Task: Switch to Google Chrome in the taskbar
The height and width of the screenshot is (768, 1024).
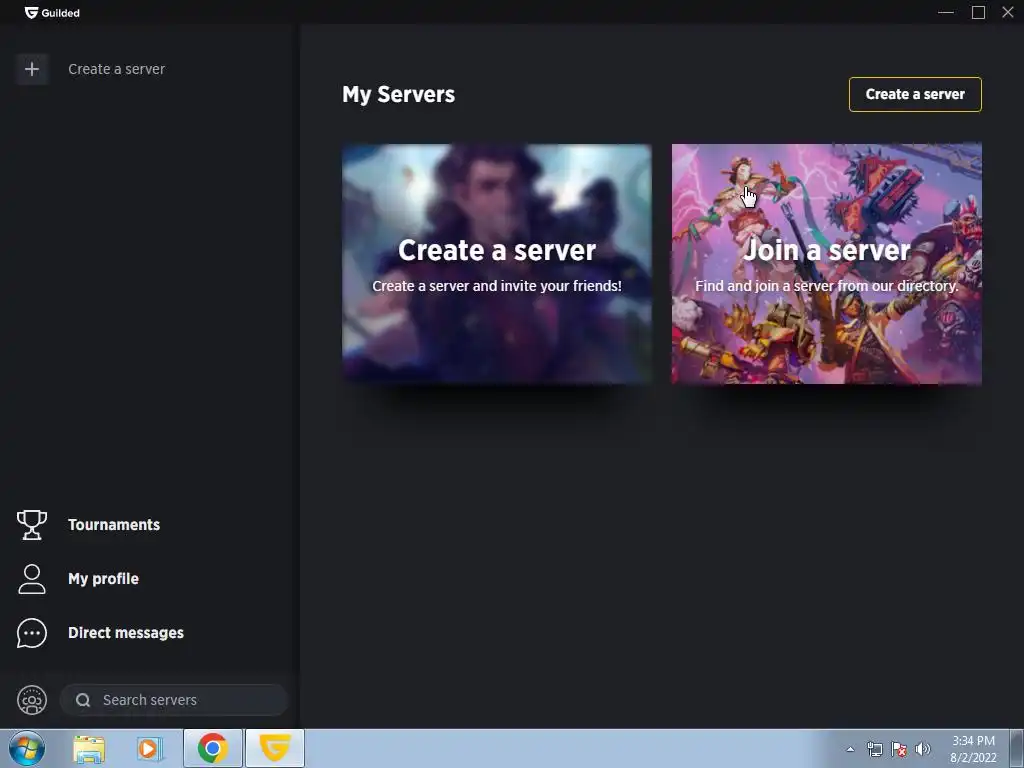Action: tap(213, 748)
